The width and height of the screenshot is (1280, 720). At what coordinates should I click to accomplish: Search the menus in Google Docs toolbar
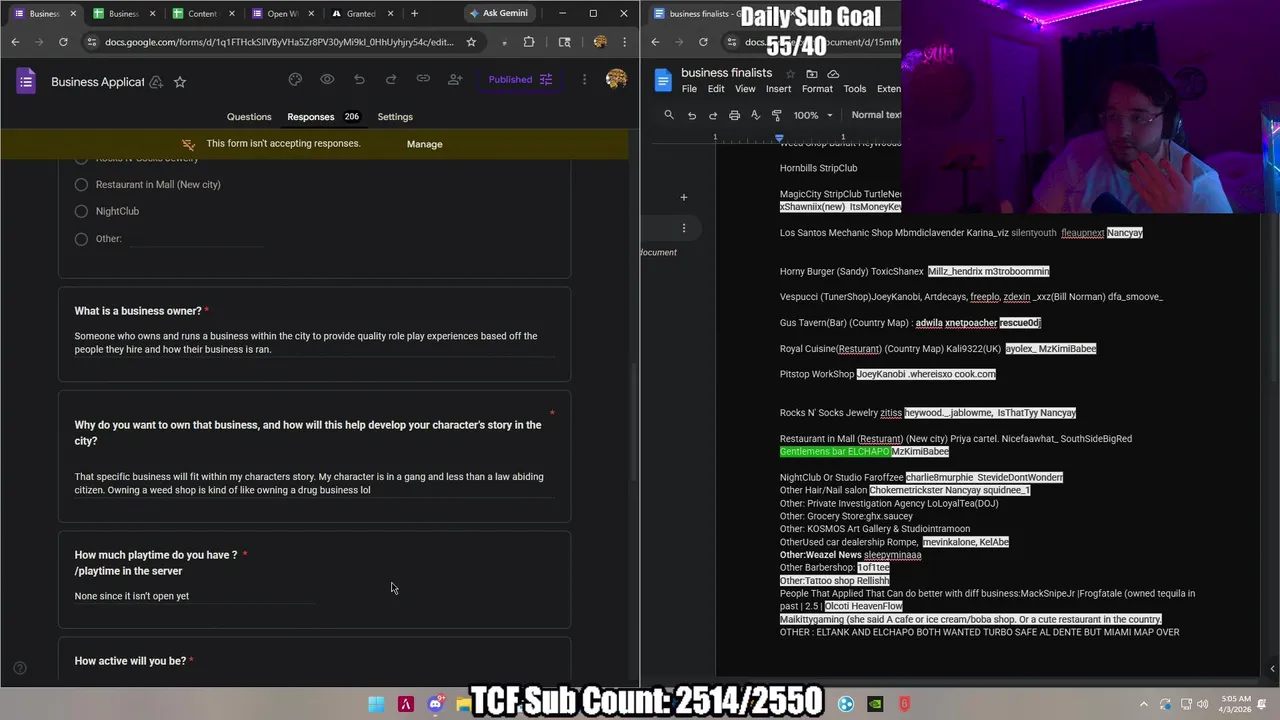[x=669, y=115]
